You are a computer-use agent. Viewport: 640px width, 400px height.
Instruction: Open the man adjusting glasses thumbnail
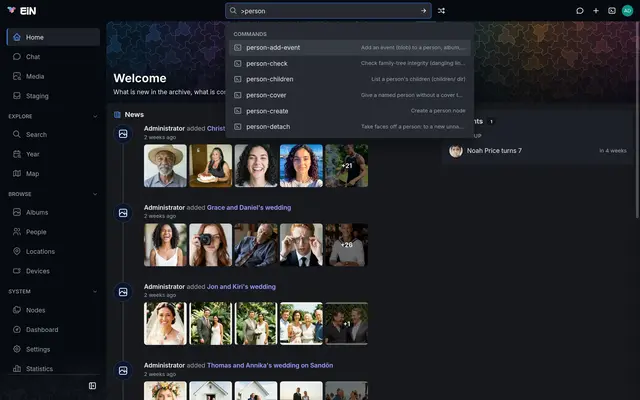point(301,245)
